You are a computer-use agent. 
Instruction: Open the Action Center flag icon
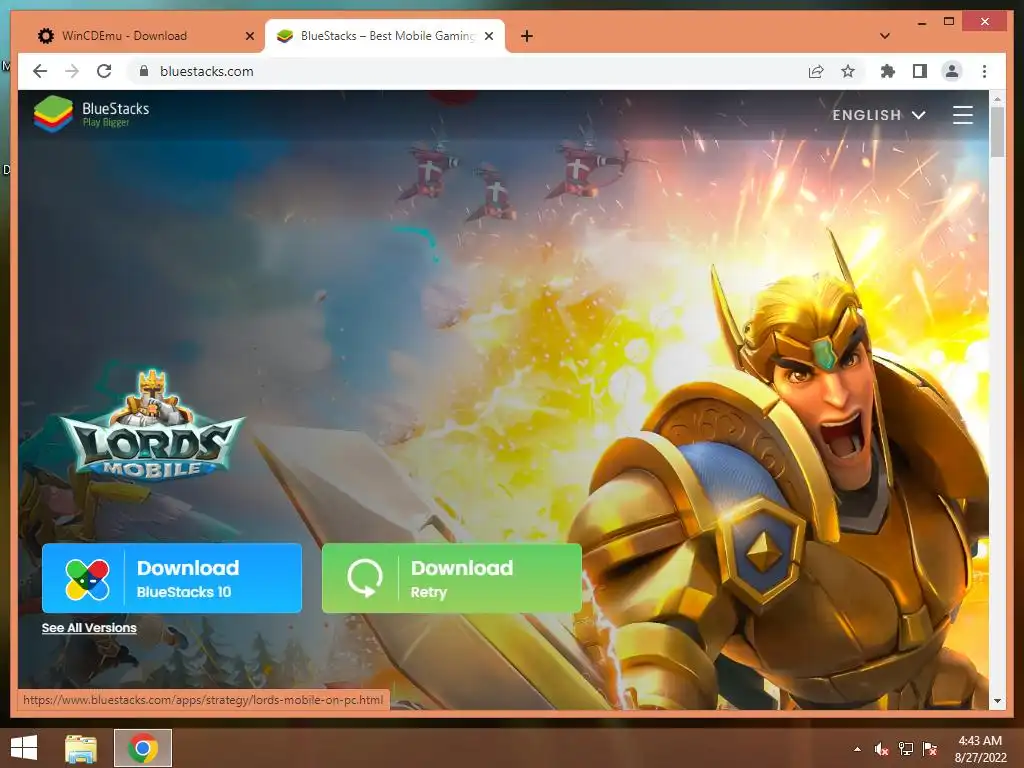pyautogui.click(x=930, y=749)
